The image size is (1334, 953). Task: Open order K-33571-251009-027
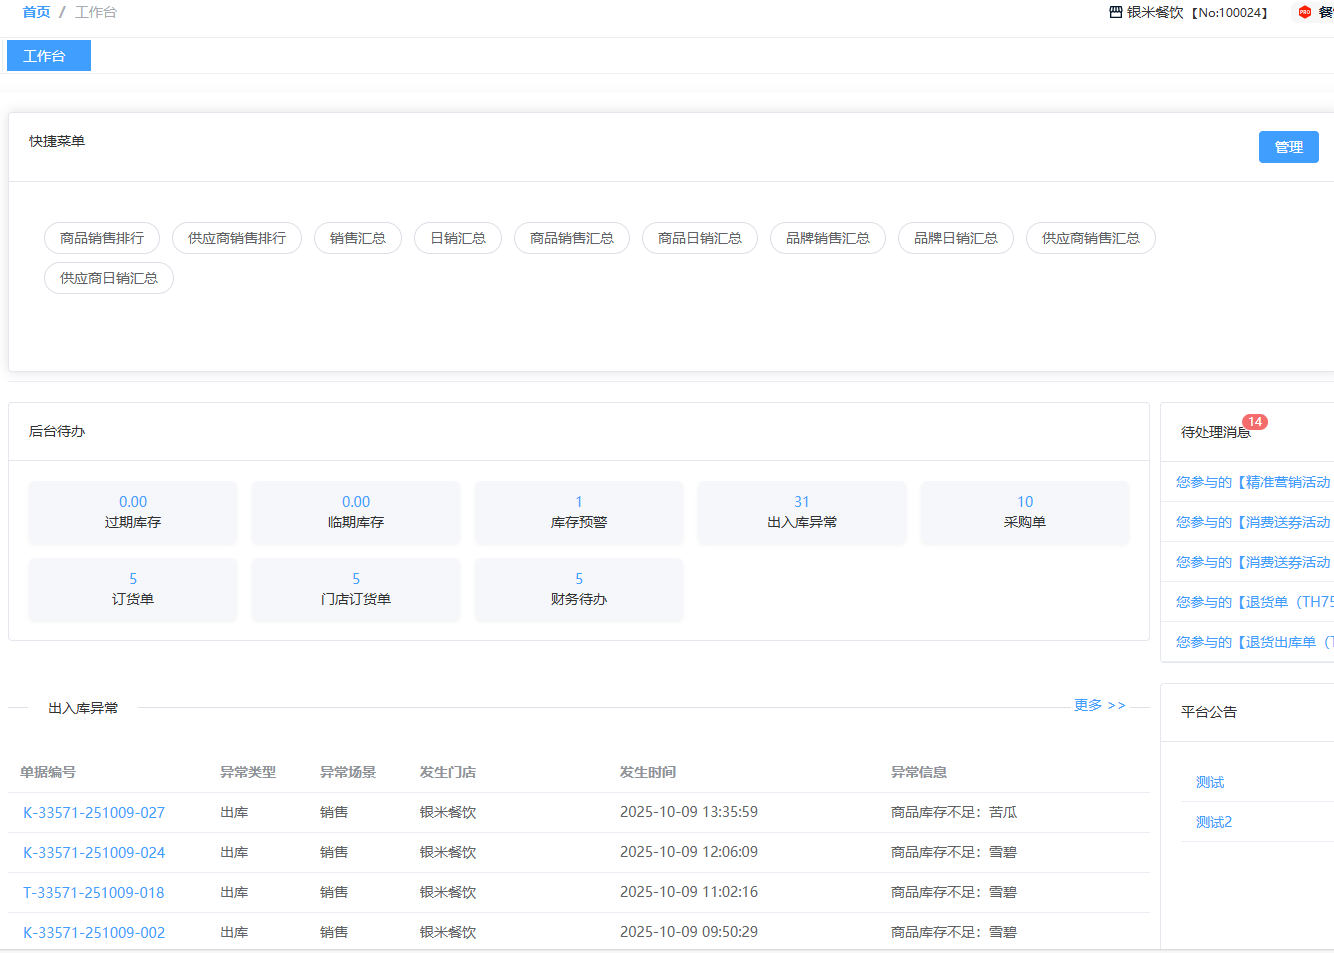tap(94, 813)
